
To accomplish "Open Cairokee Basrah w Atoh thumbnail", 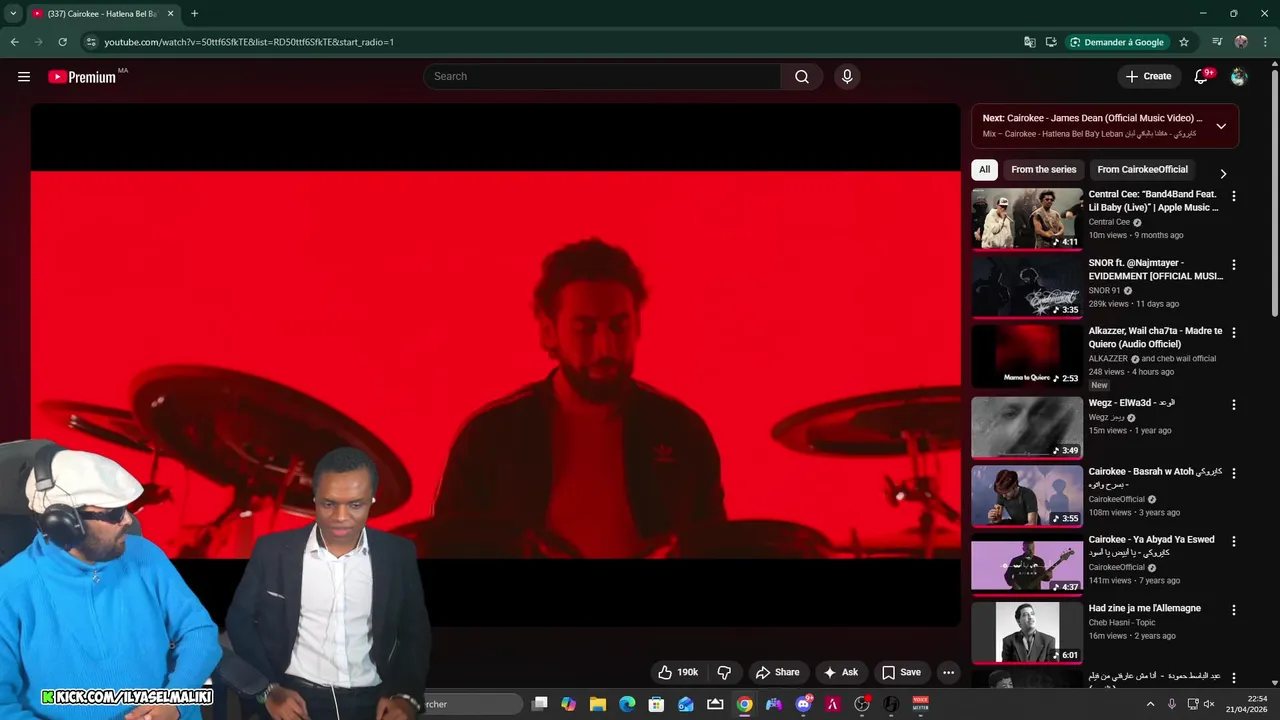I will (1027, 495).
